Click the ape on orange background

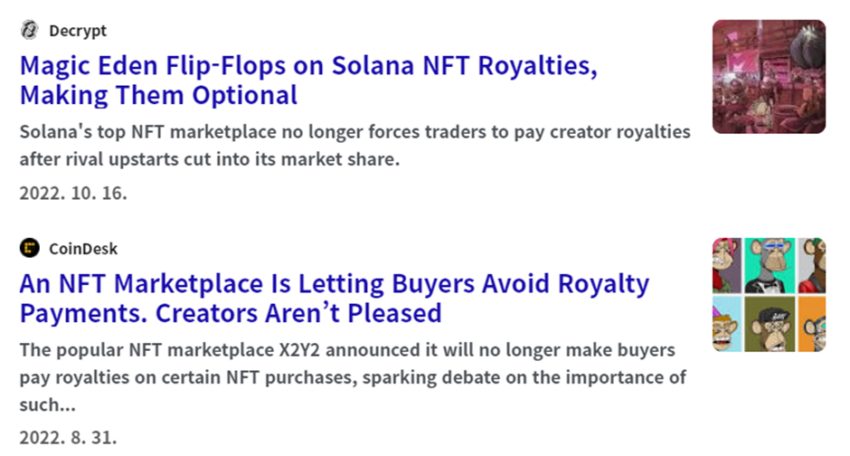pyautogui.click(x=812, y=324)
